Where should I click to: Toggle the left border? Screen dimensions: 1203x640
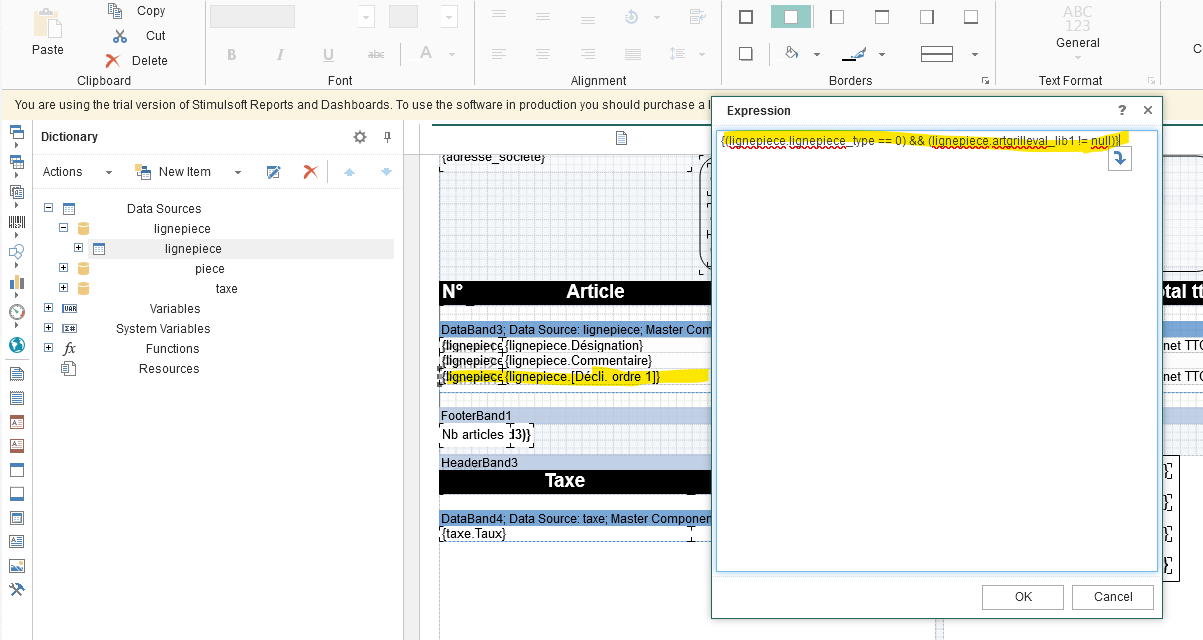(x=837, y=17)
